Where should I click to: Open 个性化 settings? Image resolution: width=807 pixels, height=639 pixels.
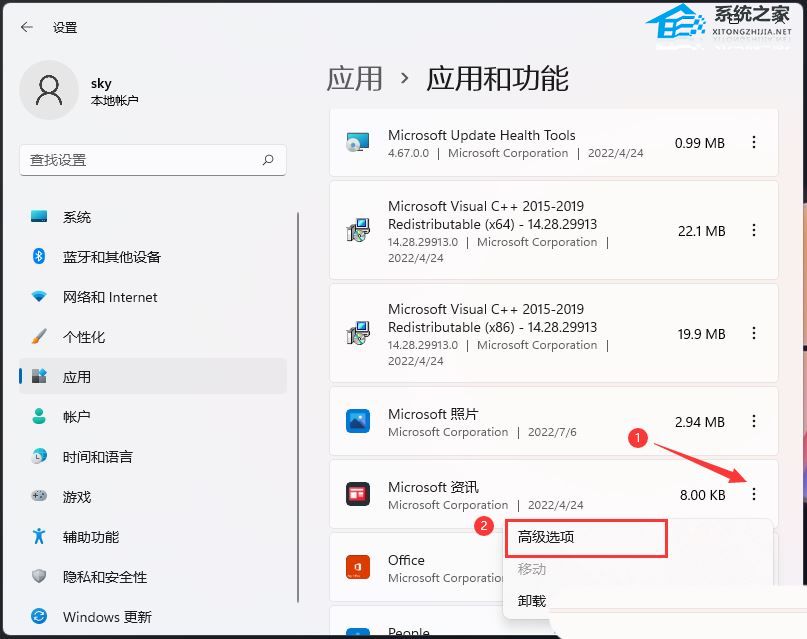pyautogui.click(x=153, y=336)
